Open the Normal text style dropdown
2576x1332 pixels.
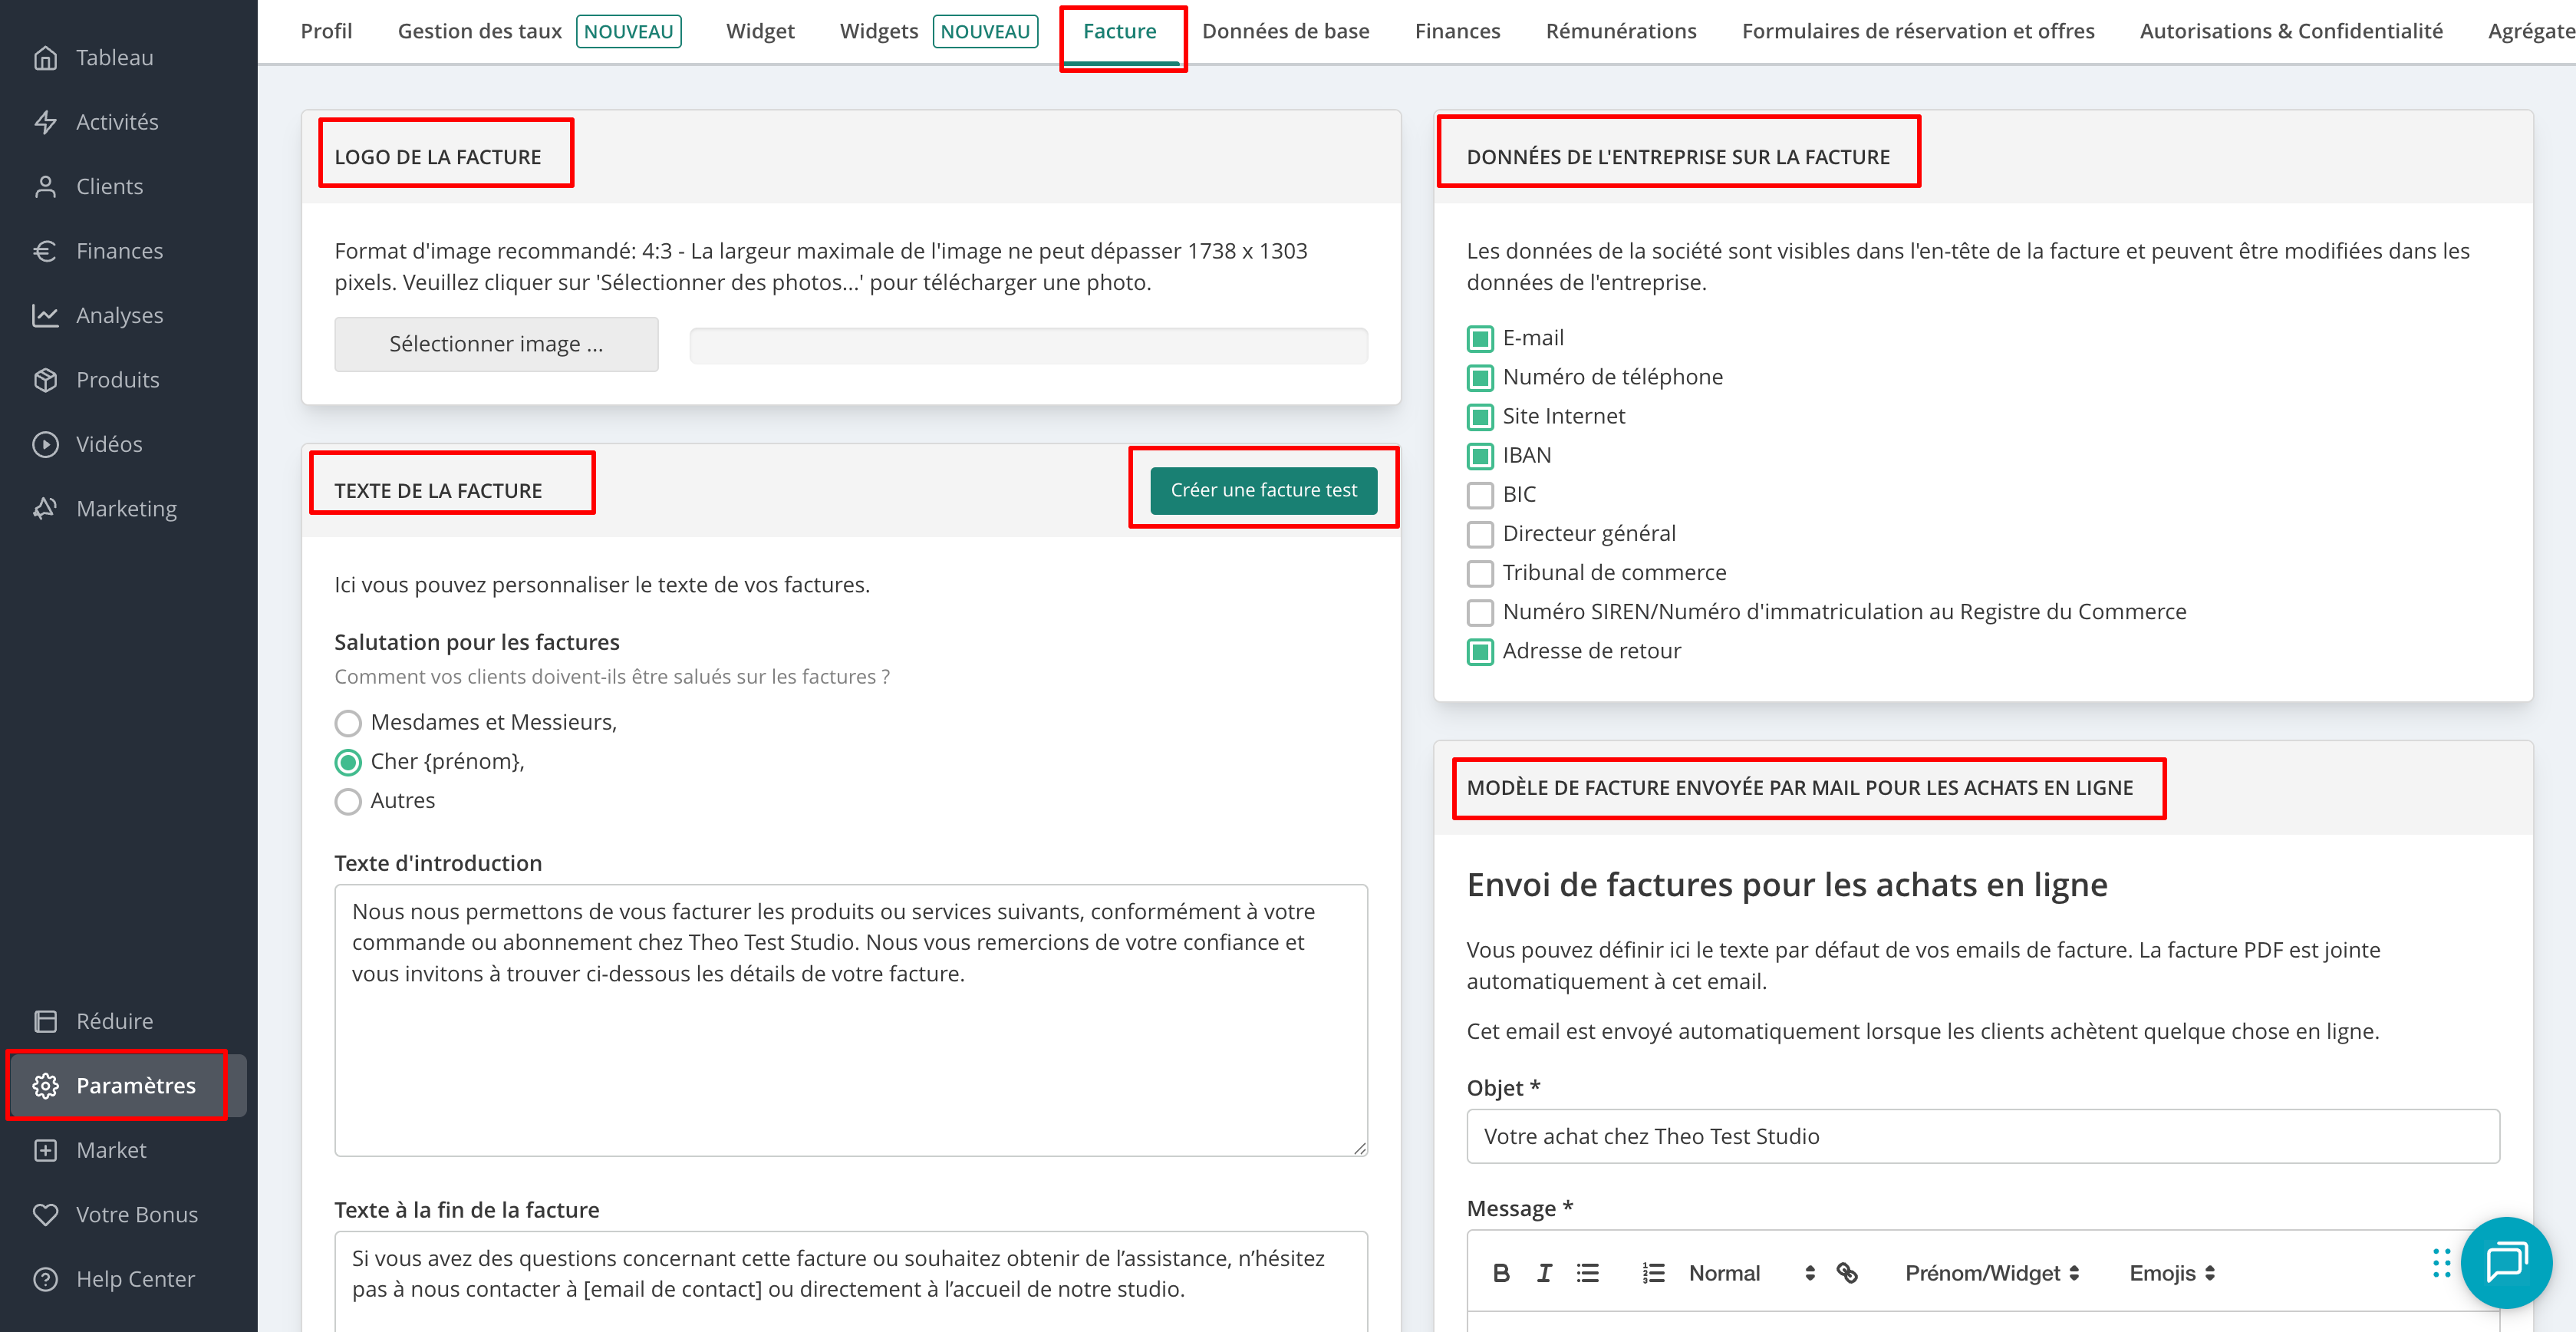point(1751,1273)
